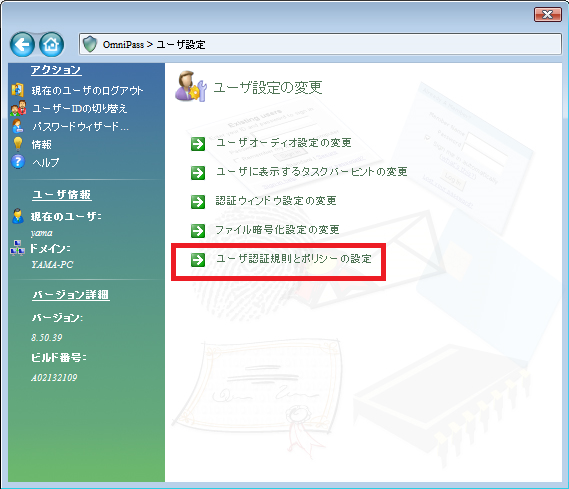Choose 現在のユーザのログアウト action
The image size is (569, 489).
[x=87, y=90]
